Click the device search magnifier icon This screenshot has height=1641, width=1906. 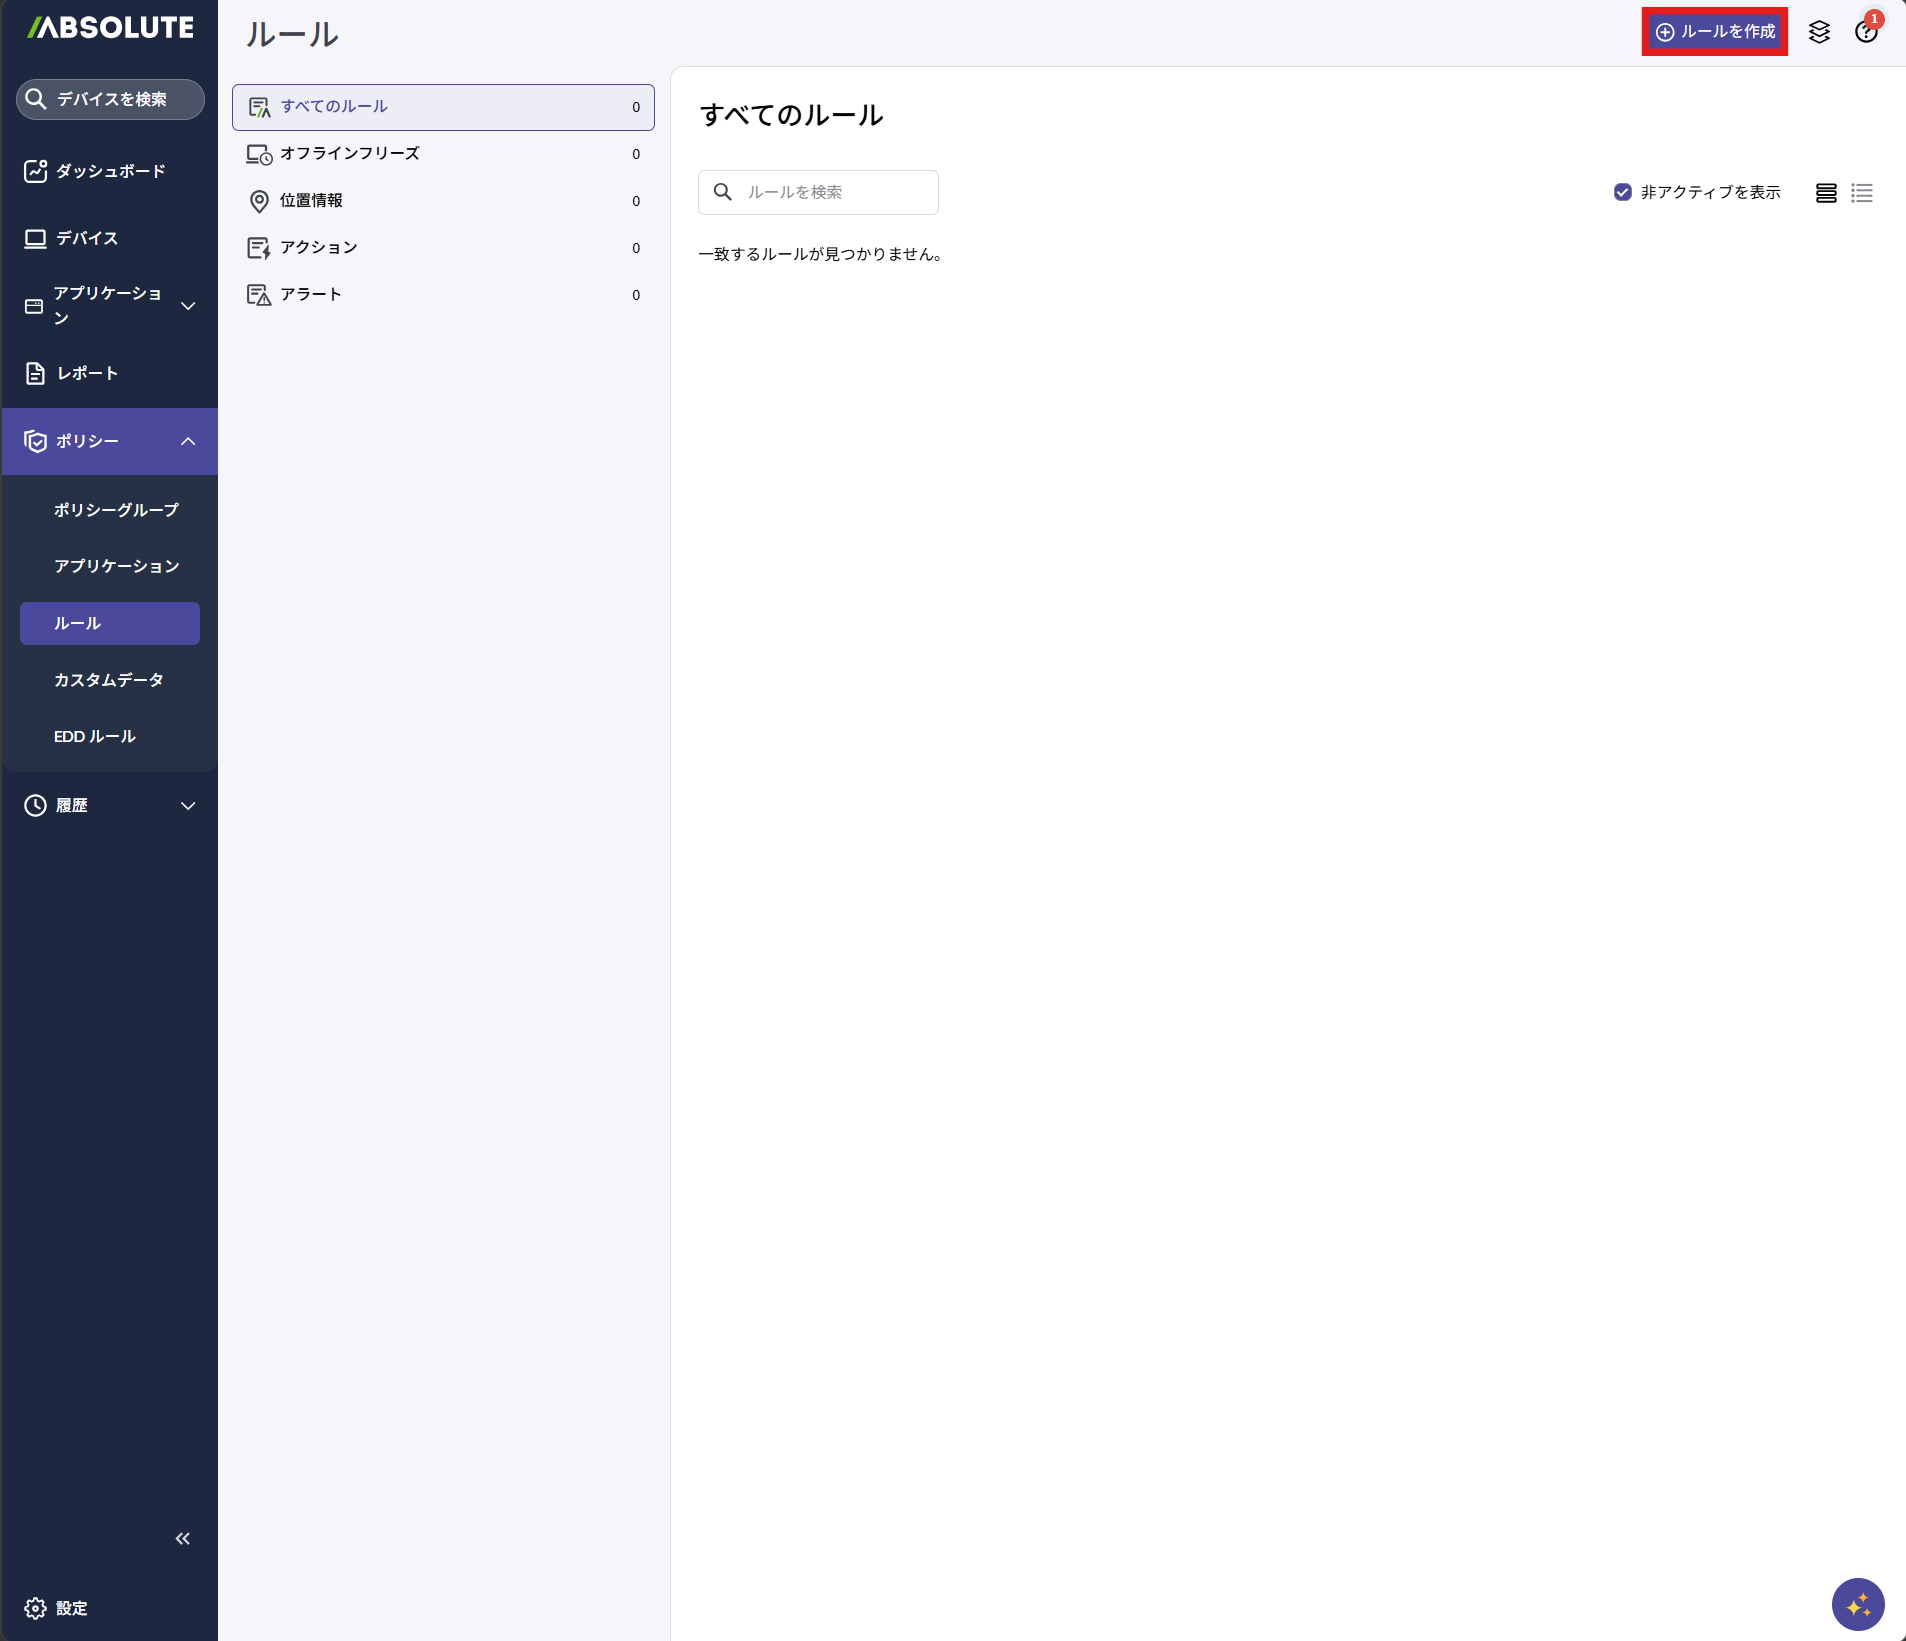[x=36, y=99]
